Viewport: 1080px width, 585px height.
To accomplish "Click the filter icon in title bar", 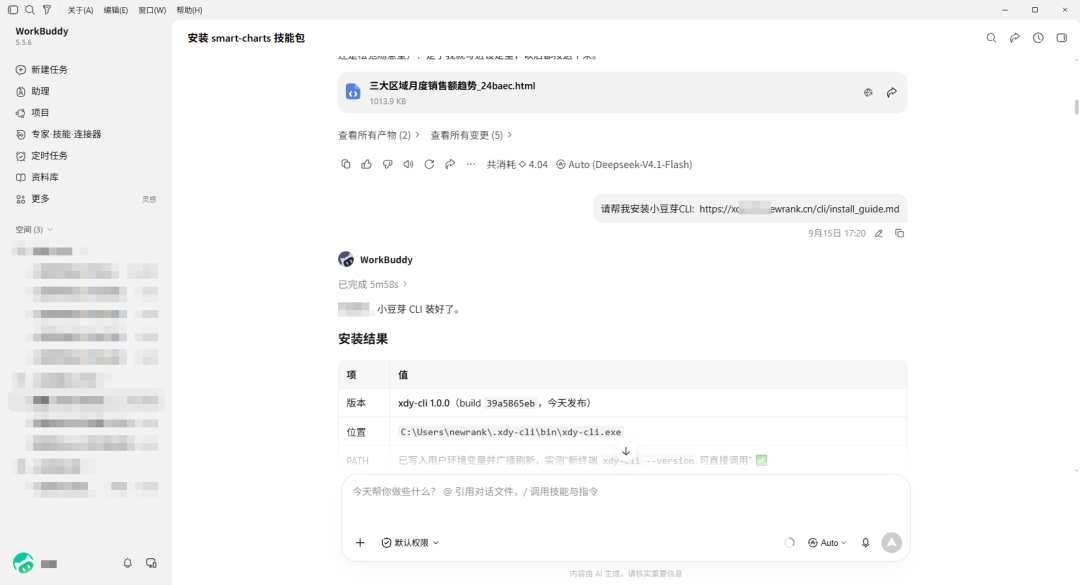I will pyautogui.click(x=47, y=10).
